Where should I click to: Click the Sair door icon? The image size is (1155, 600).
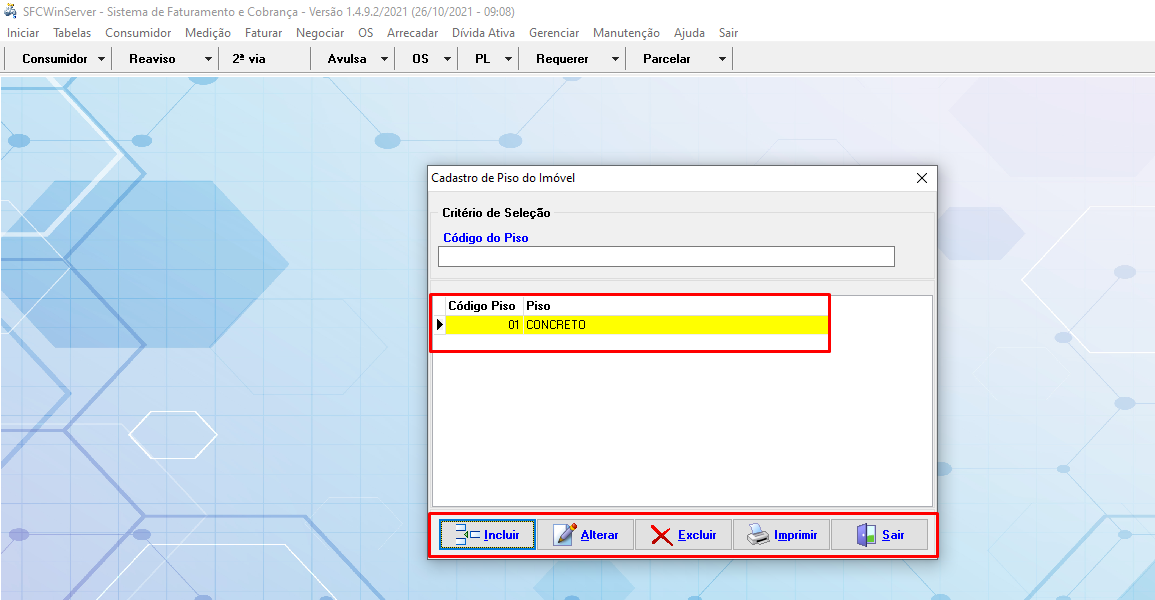pyautogui.click(x=866, y=535)
